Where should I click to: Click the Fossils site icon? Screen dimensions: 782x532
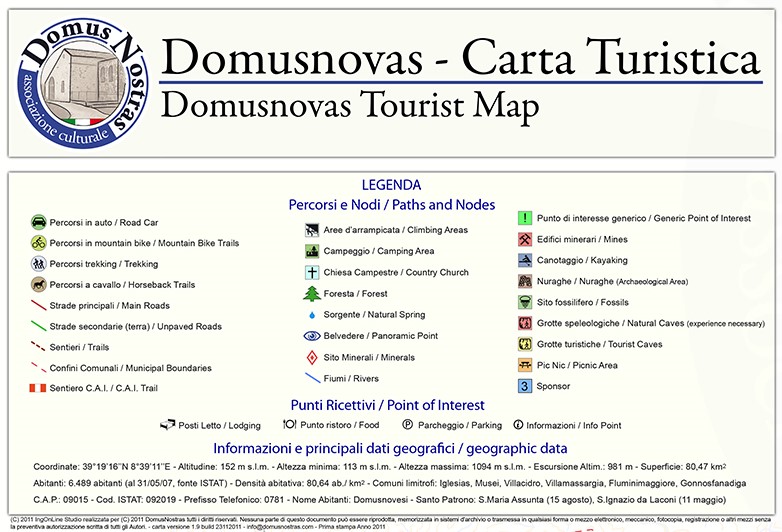coord(525,302)
